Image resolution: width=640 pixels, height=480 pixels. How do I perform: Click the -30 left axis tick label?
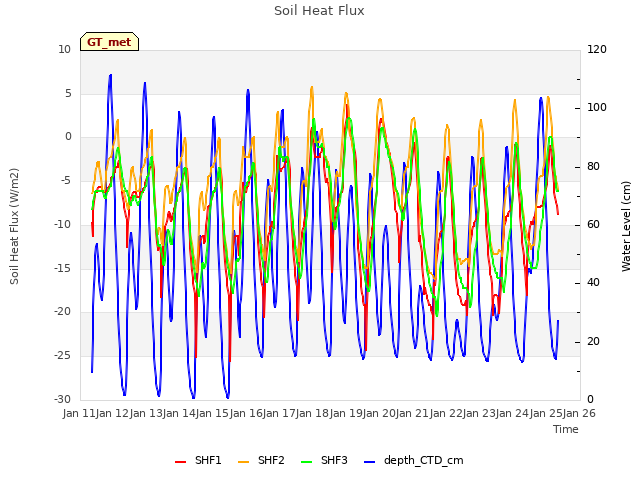62,399
